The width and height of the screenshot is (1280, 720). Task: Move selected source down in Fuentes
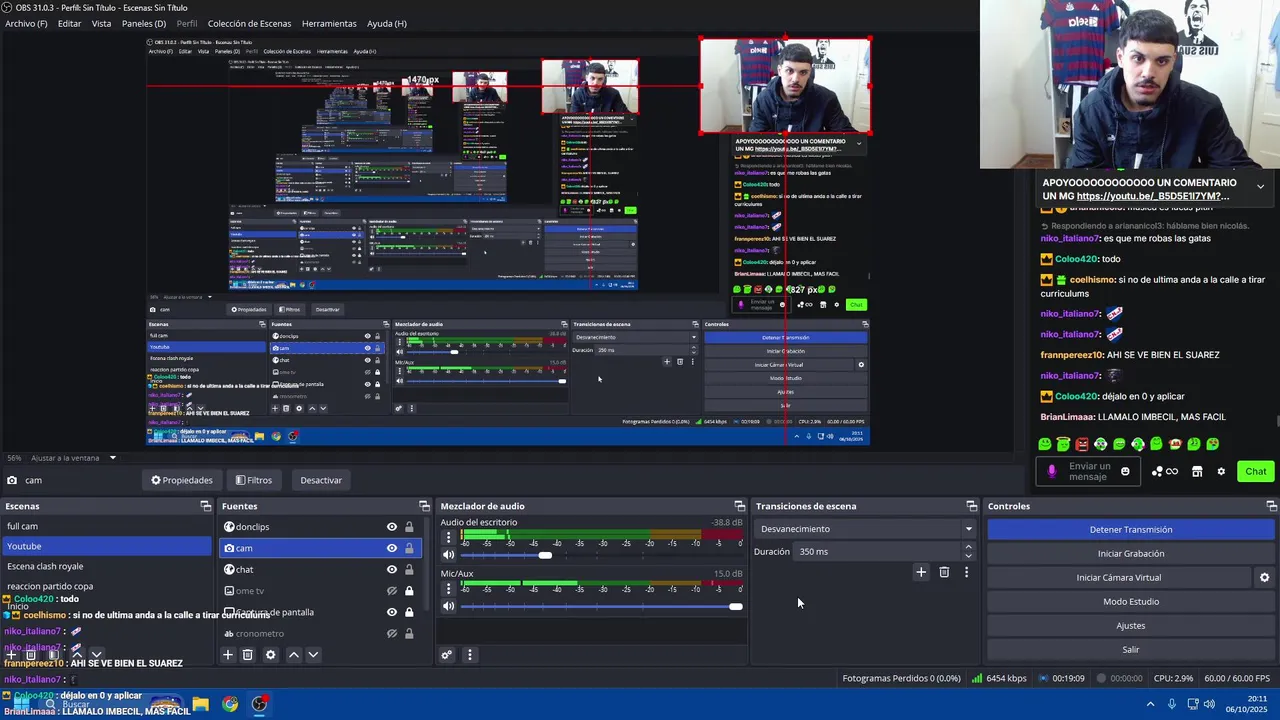[313, 655]
